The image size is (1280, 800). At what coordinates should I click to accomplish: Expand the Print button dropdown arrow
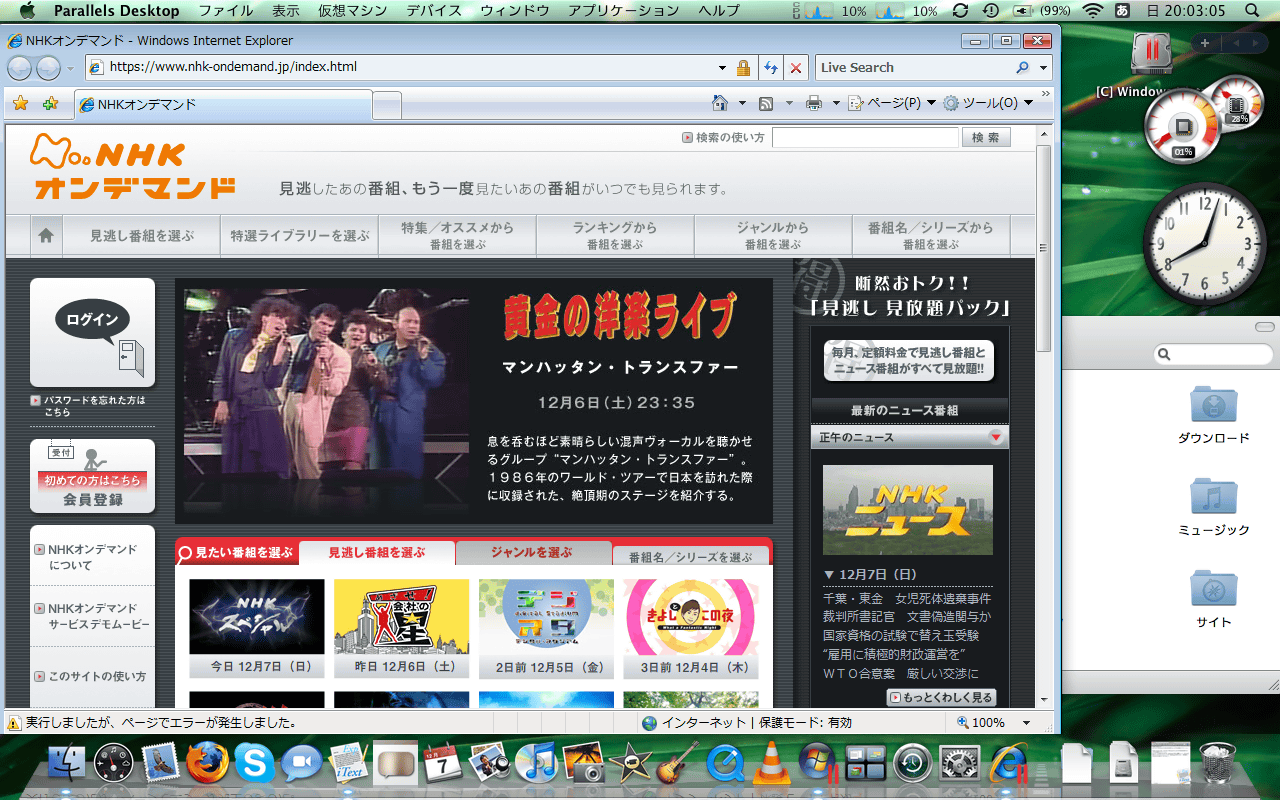point(836,103)
